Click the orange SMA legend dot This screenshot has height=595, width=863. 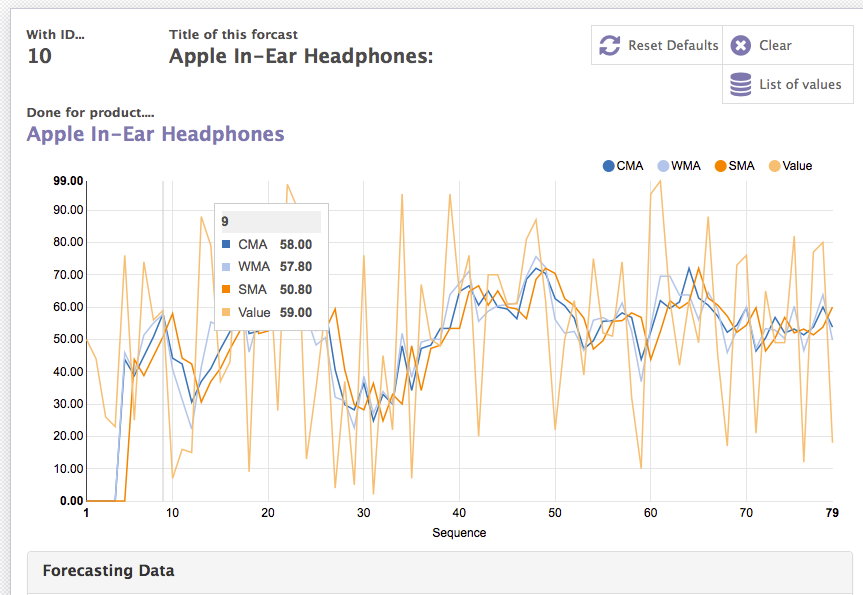click(x=719, y=166)
